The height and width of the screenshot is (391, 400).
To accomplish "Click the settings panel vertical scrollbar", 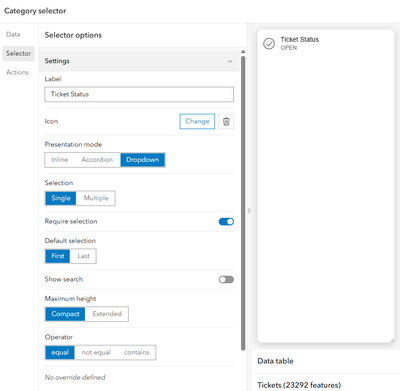I will coord(243,203).
